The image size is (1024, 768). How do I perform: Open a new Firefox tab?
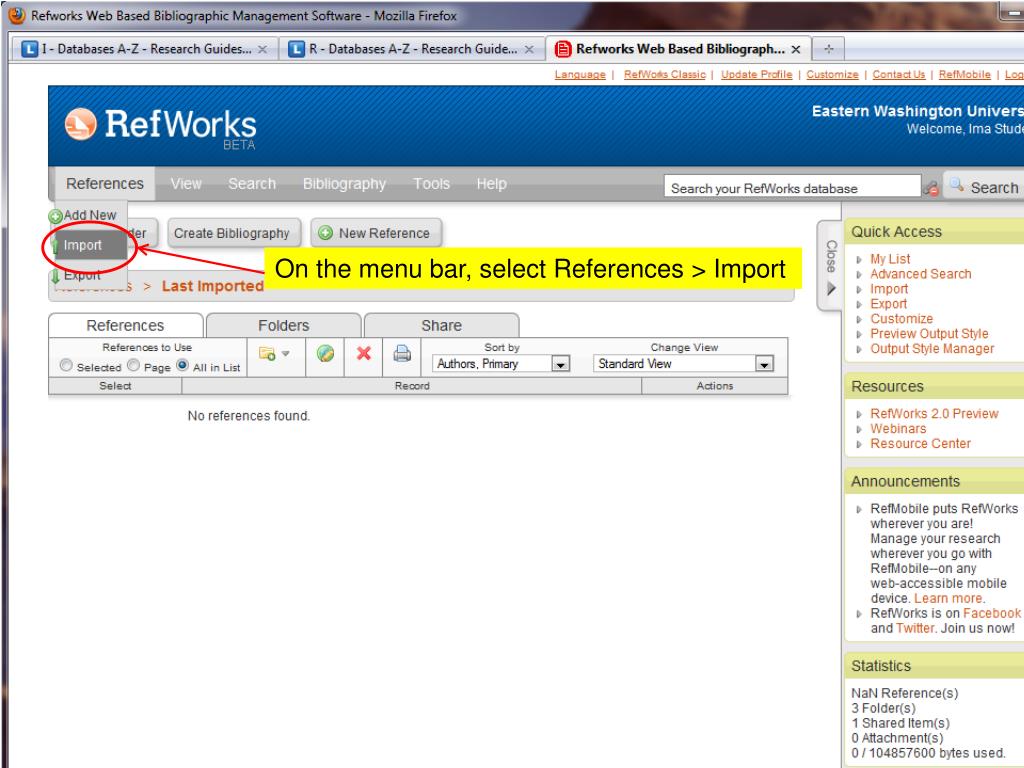(829, 49)
